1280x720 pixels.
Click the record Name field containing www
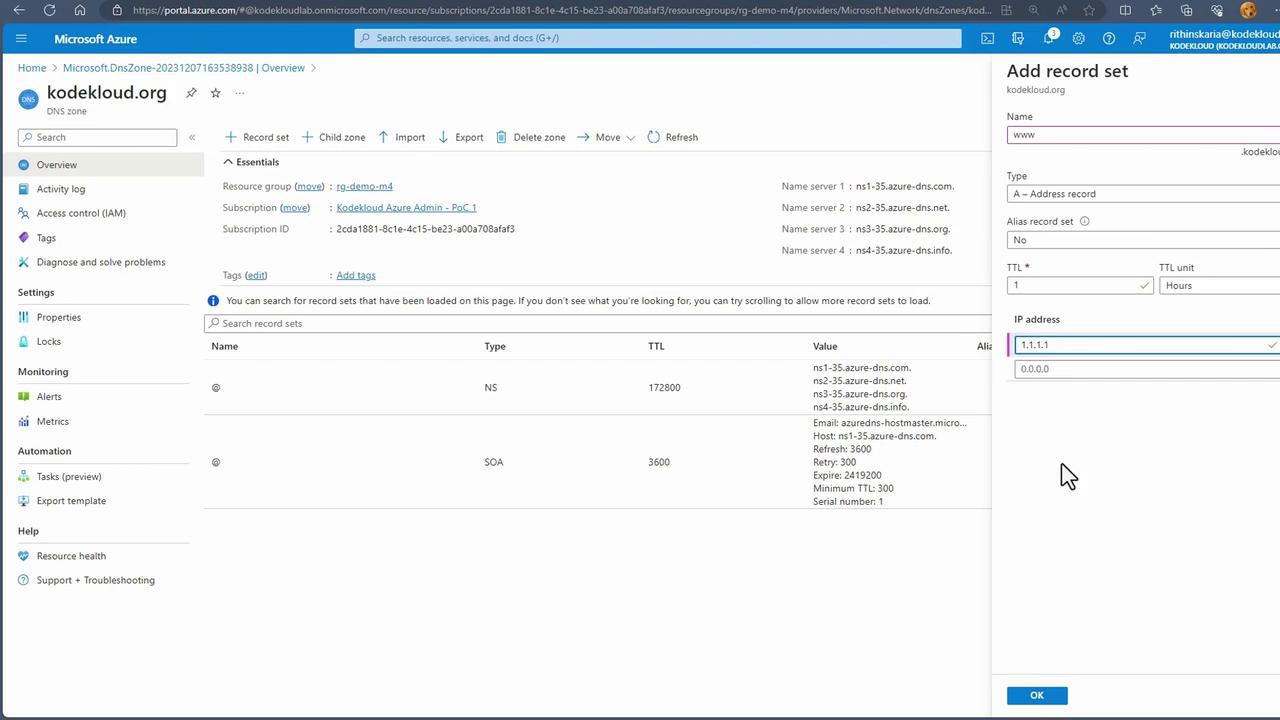(x=1143, y=135)
